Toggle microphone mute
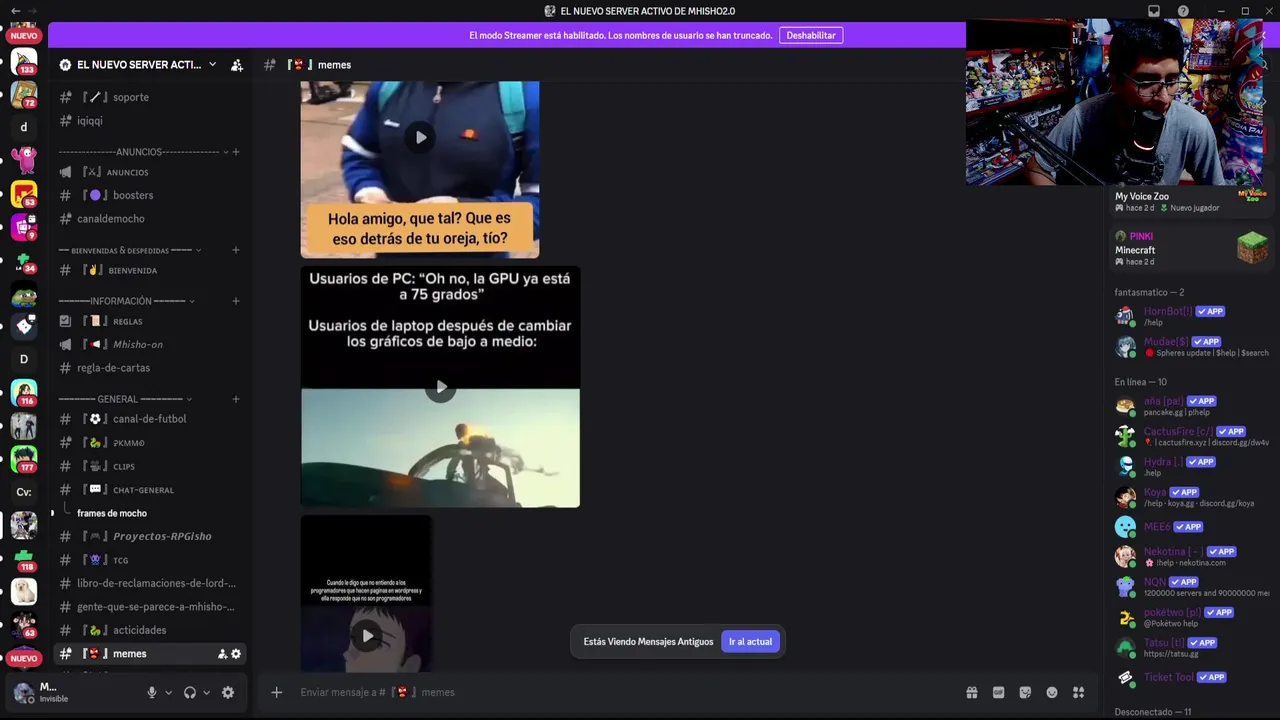Screen dimensions: 1280x720 click(x=152, y=692)
